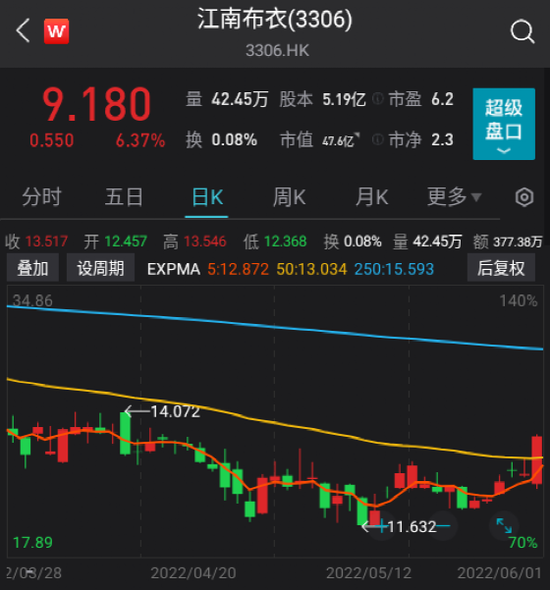Tap the info icon beside 市盈
550x590 pixels.
(x=378, y=99)
